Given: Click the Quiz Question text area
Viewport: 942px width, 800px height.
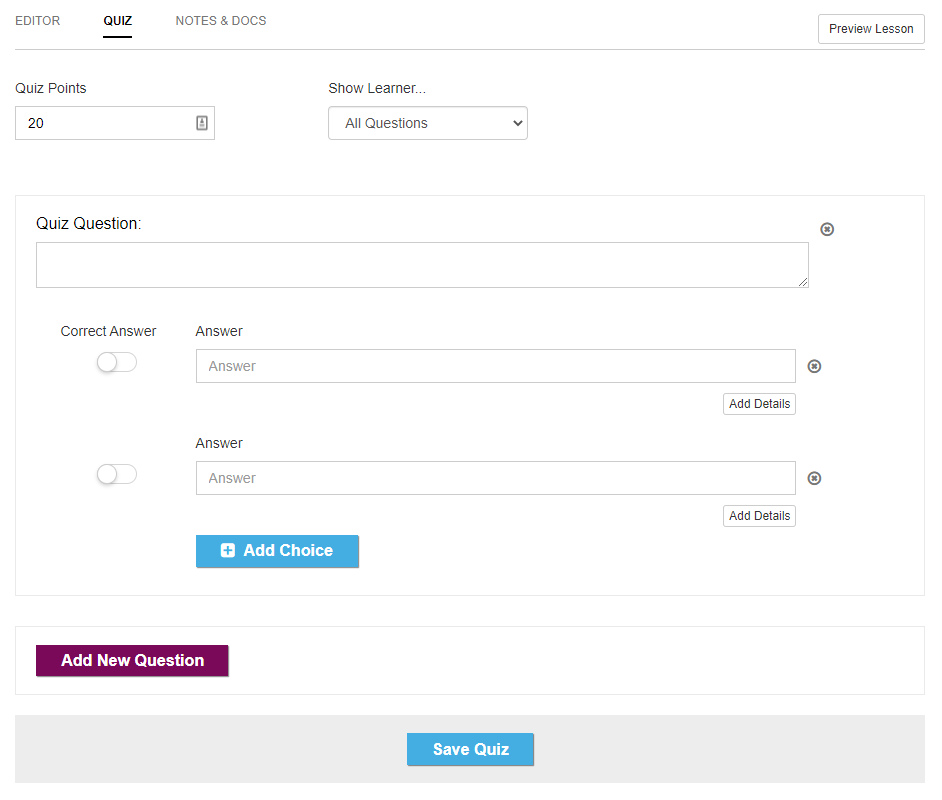Looking at the screenshot, I should tap(422, 265).
